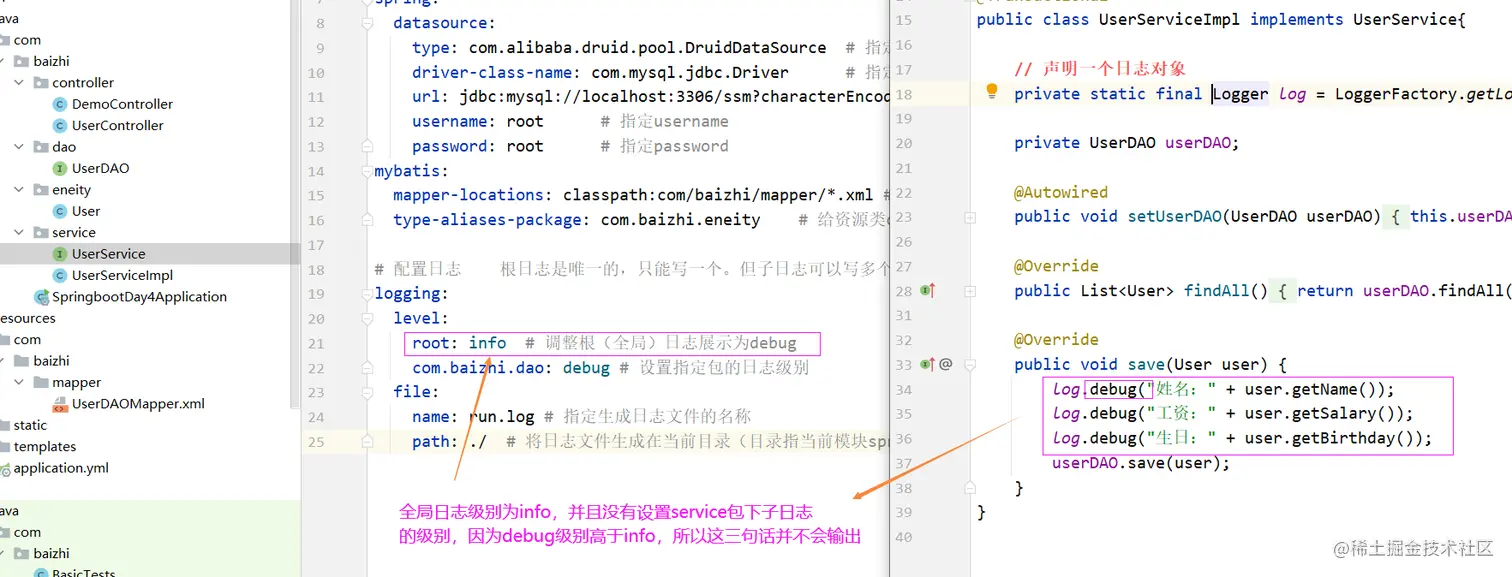Click the path key on yml line 25
The image size is (1512, 577).
pos(430,441)
